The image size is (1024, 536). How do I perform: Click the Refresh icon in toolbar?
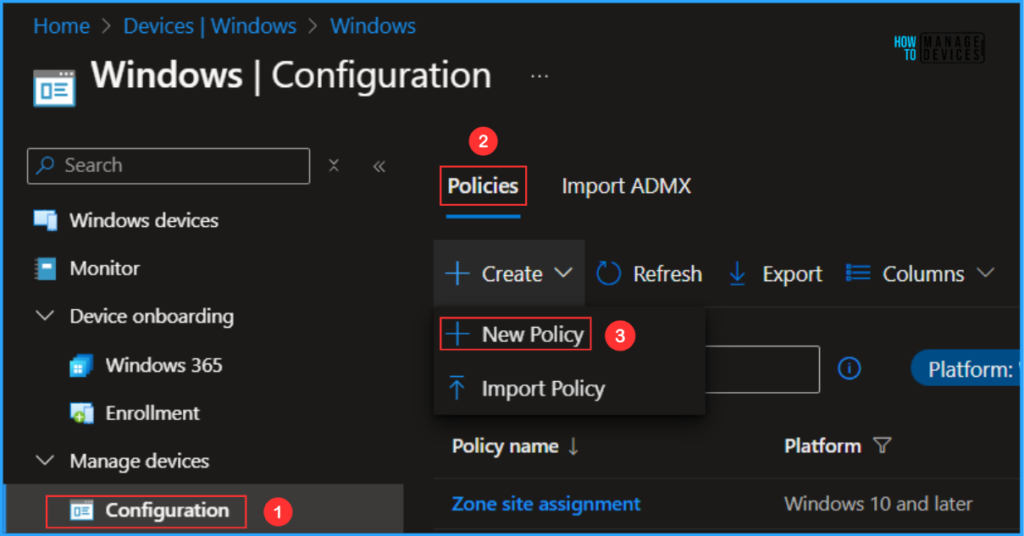pos(609,274)
